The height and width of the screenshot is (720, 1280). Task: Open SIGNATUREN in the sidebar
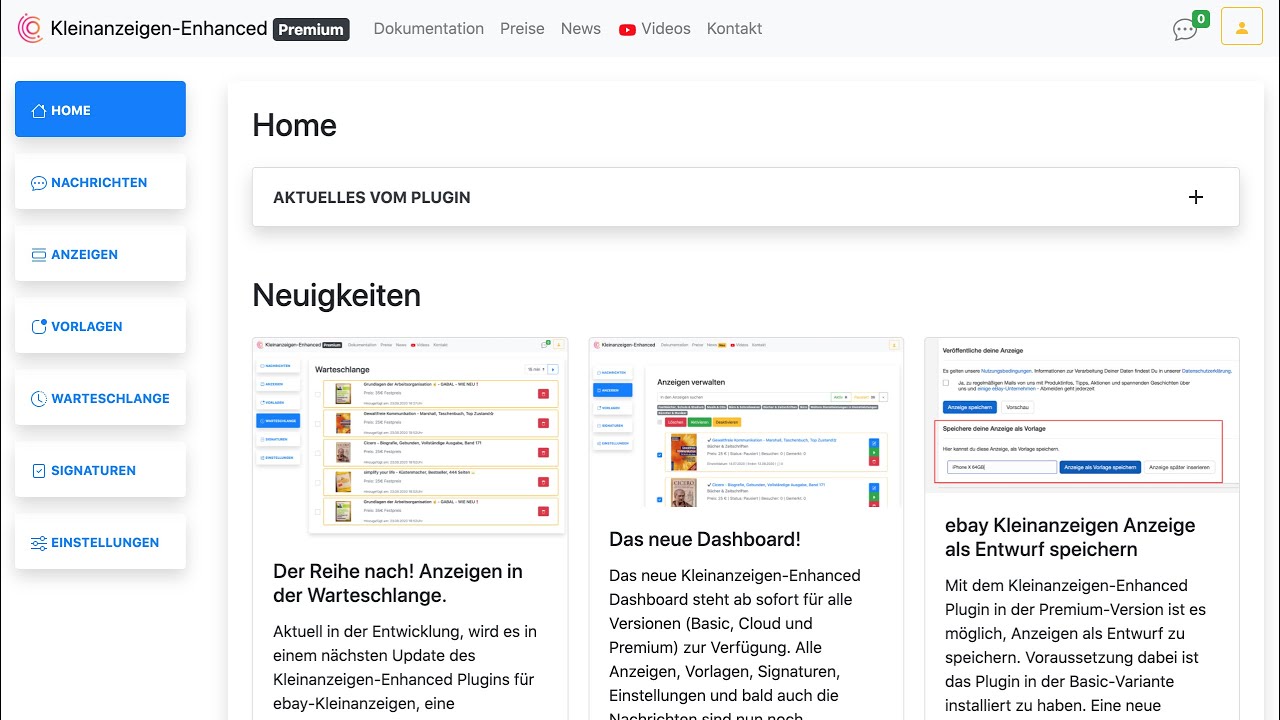[x=100, y=470]
